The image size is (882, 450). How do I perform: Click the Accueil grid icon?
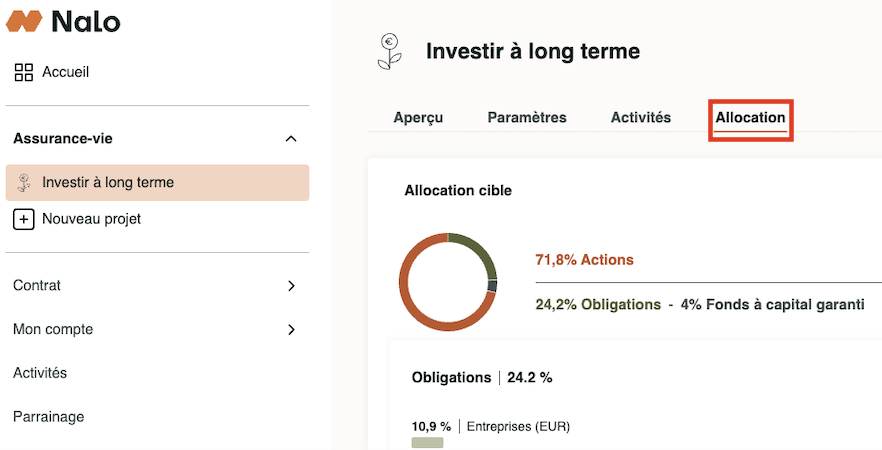coord(24,72)
